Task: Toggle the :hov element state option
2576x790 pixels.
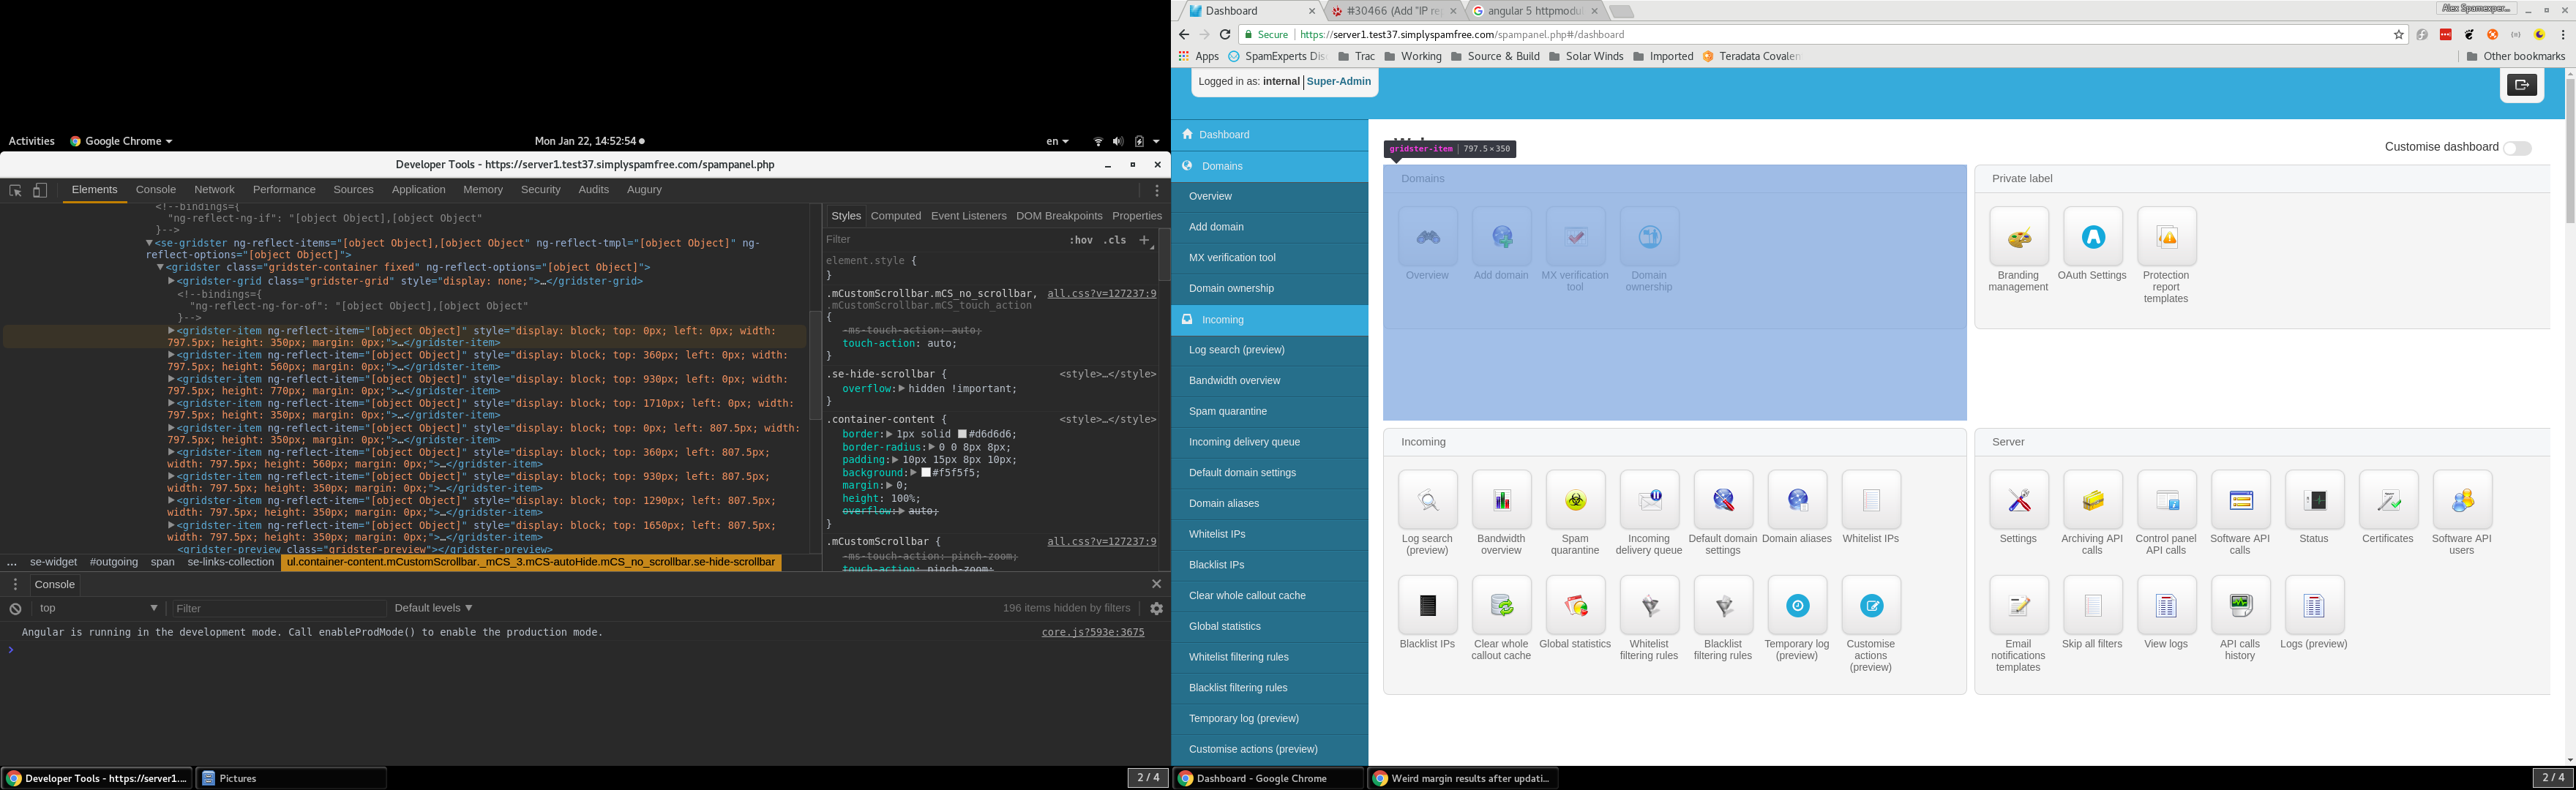Action: point(1080,240)
